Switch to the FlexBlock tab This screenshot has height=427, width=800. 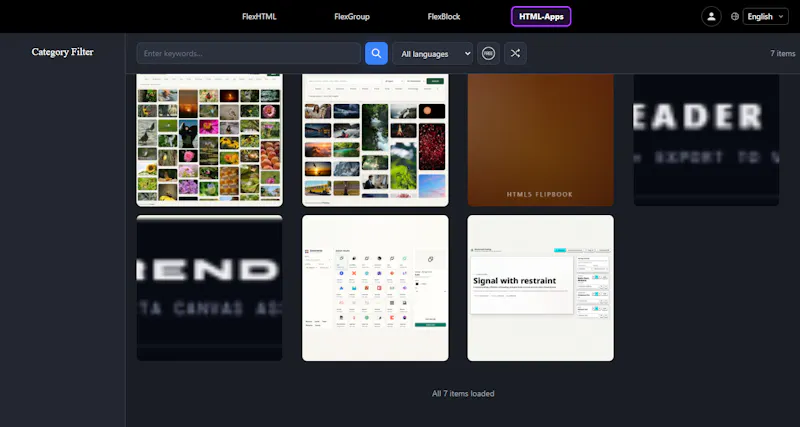pos(444,16)
